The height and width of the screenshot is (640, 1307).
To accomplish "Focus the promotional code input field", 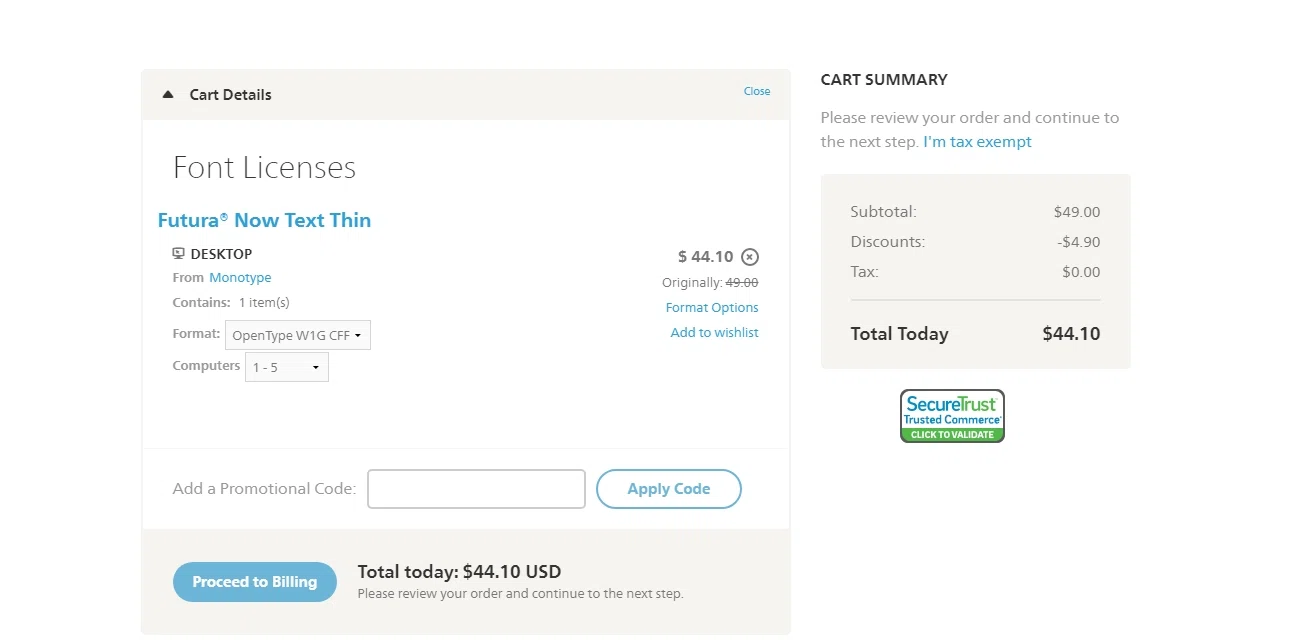I will (x=476, y=489).
